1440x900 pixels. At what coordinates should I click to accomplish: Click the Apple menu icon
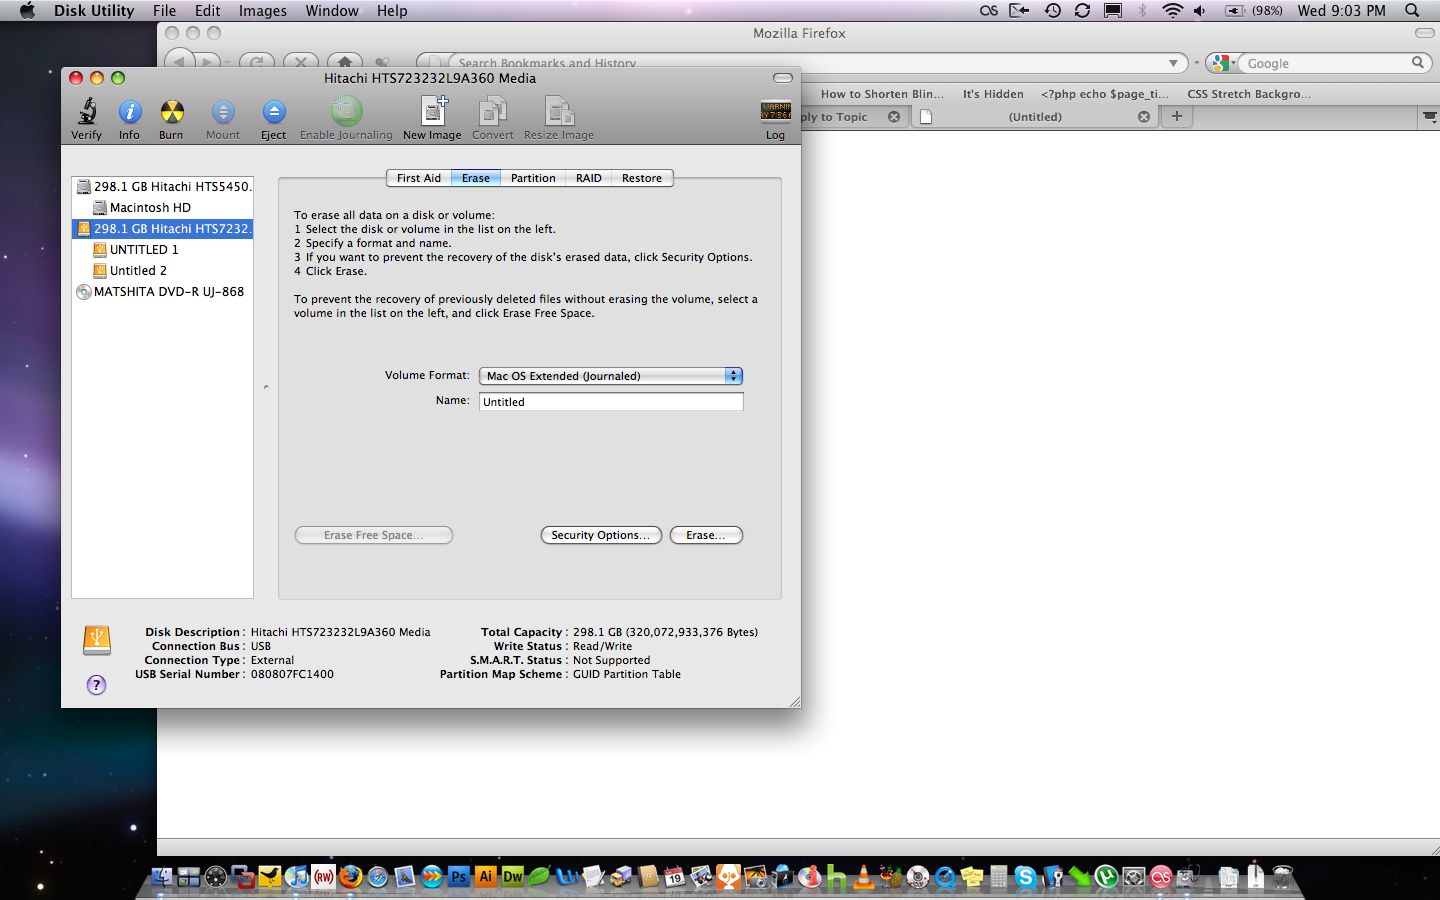tap(27, 10)
